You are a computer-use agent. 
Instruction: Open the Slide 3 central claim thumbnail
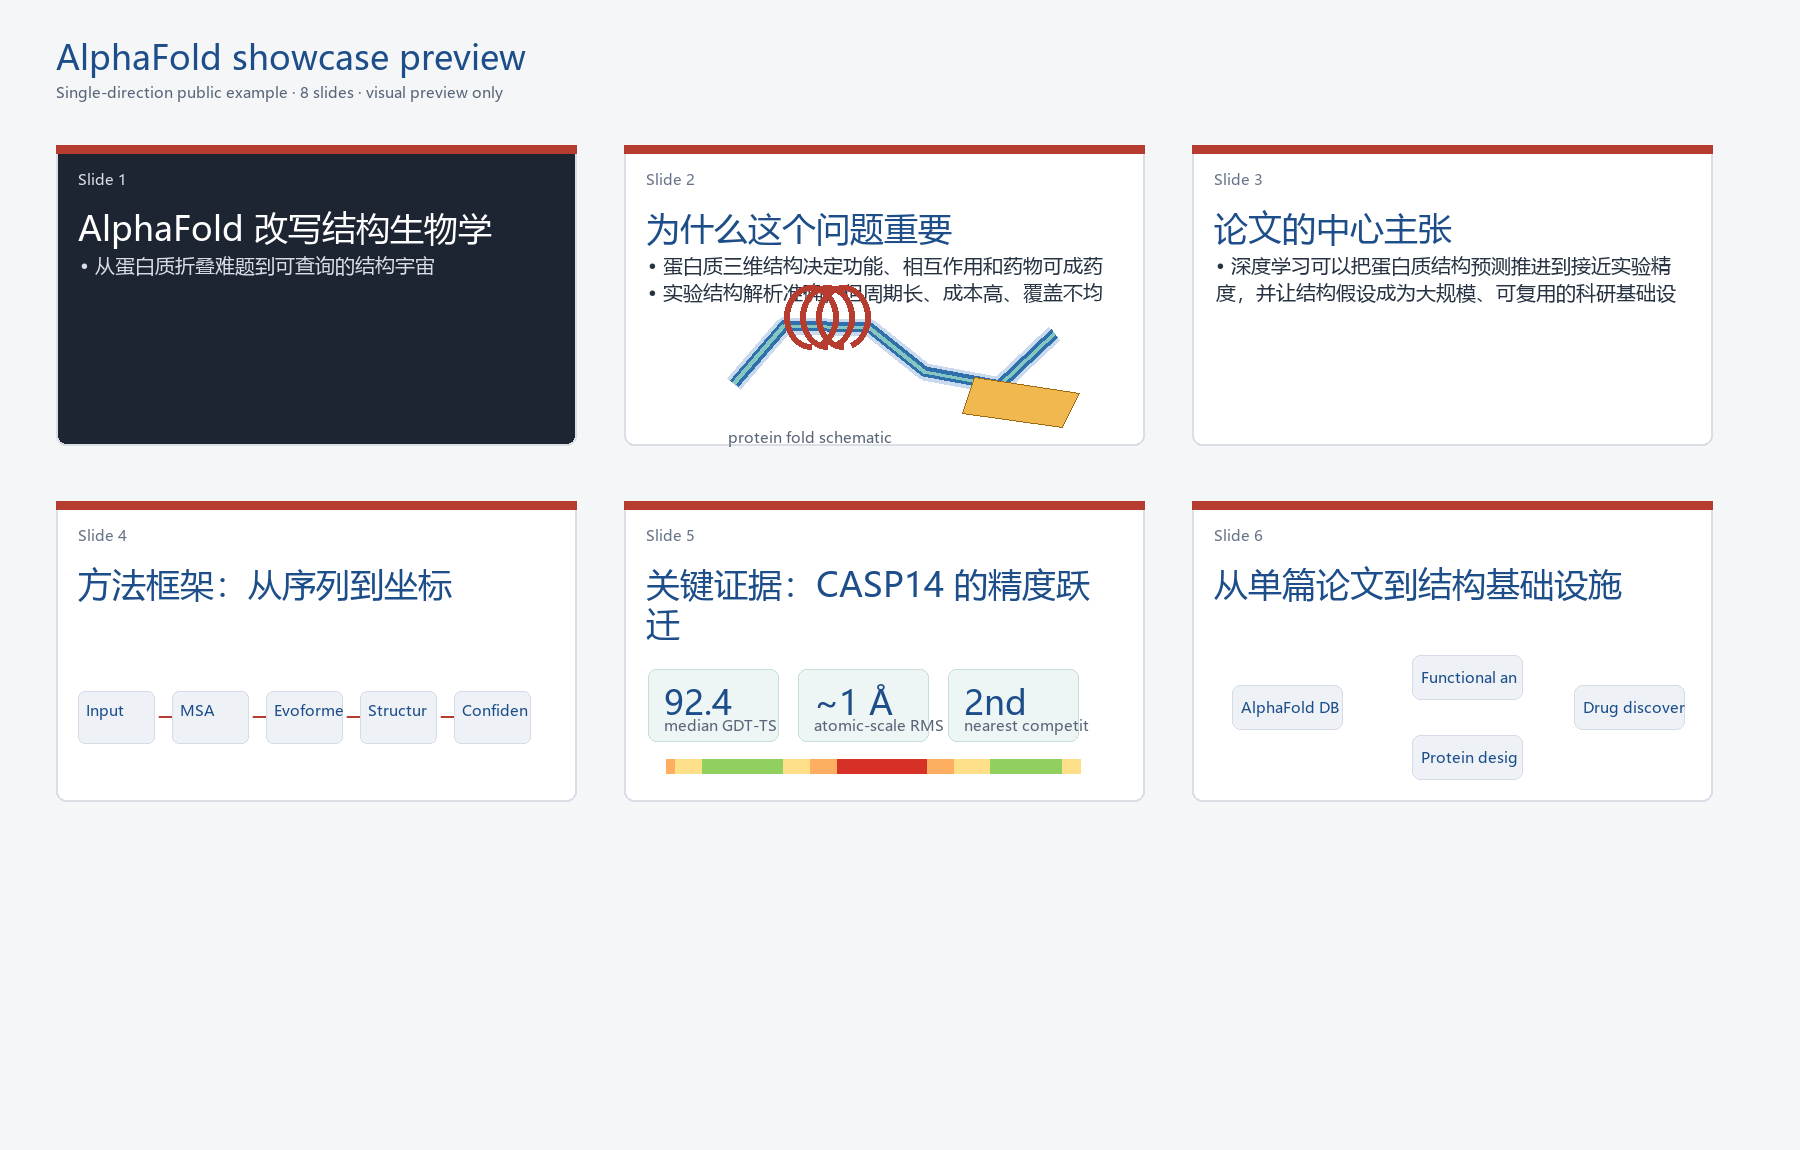1452,295
